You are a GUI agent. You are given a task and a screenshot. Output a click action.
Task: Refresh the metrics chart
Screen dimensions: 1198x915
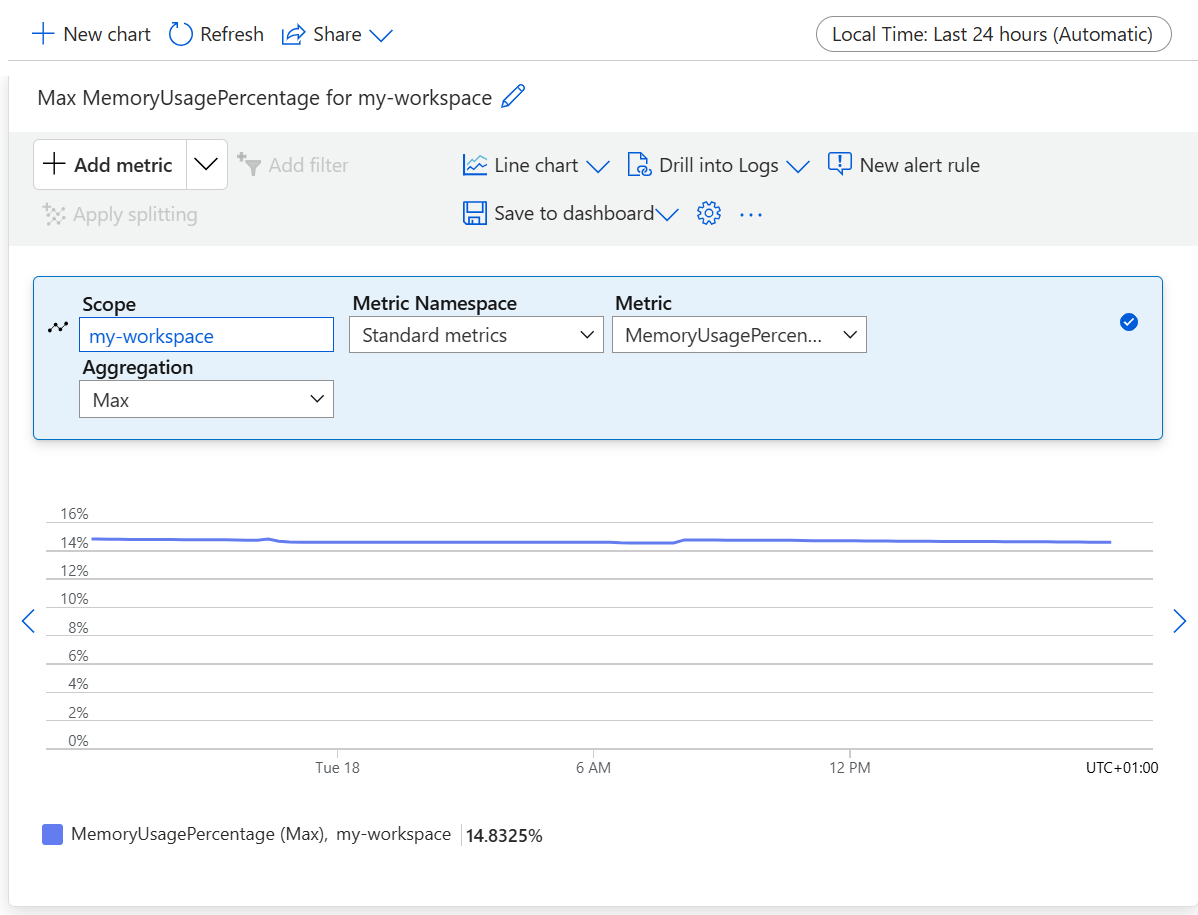point(215,33)
